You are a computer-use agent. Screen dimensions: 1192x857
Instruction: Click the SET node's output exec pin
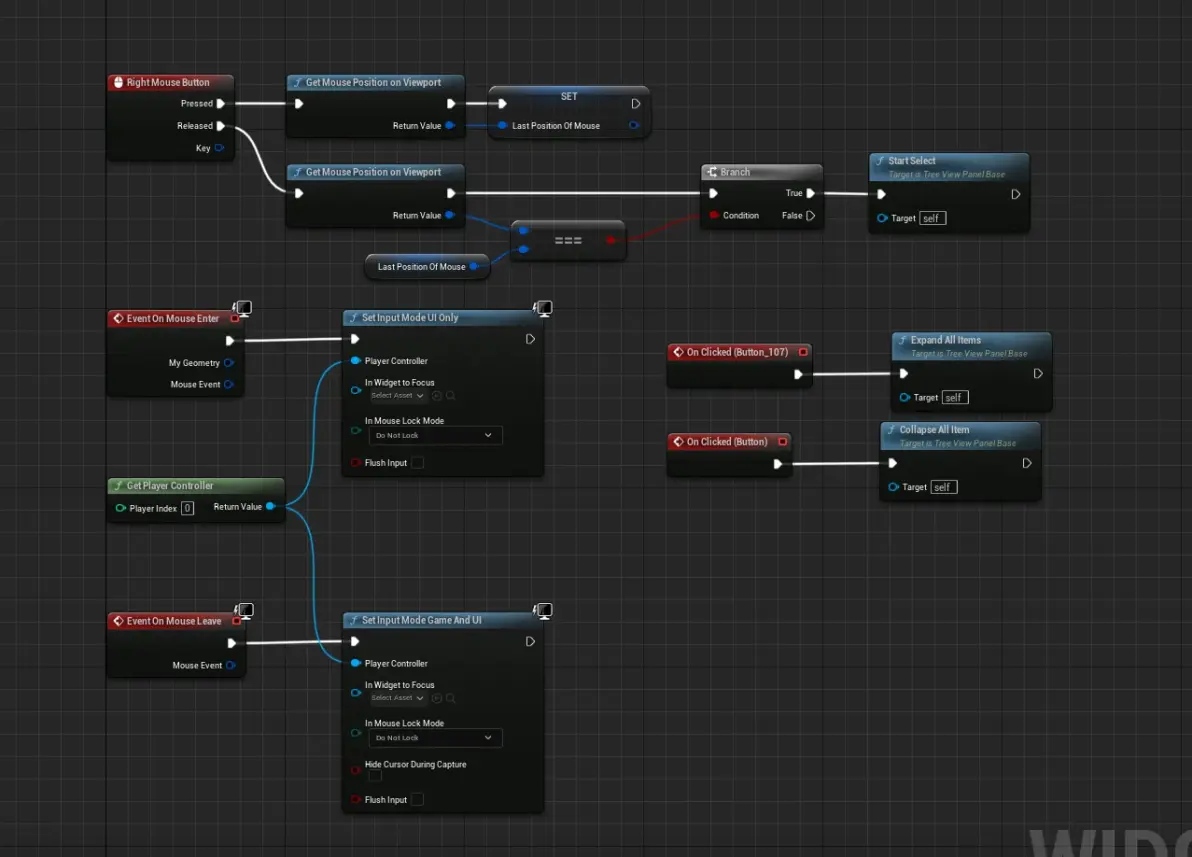coord(636,103)
